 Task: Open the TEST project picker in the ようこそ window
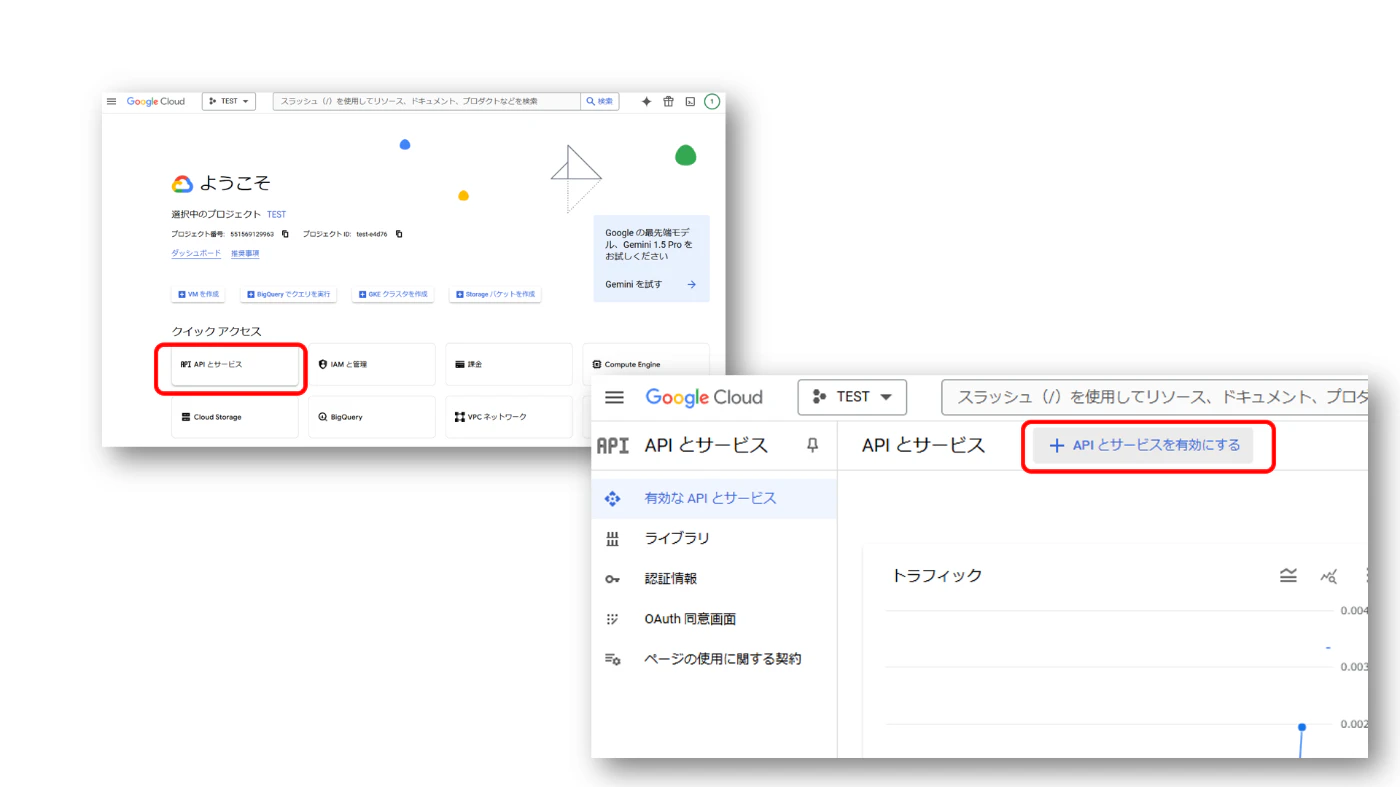coord(229,101)
